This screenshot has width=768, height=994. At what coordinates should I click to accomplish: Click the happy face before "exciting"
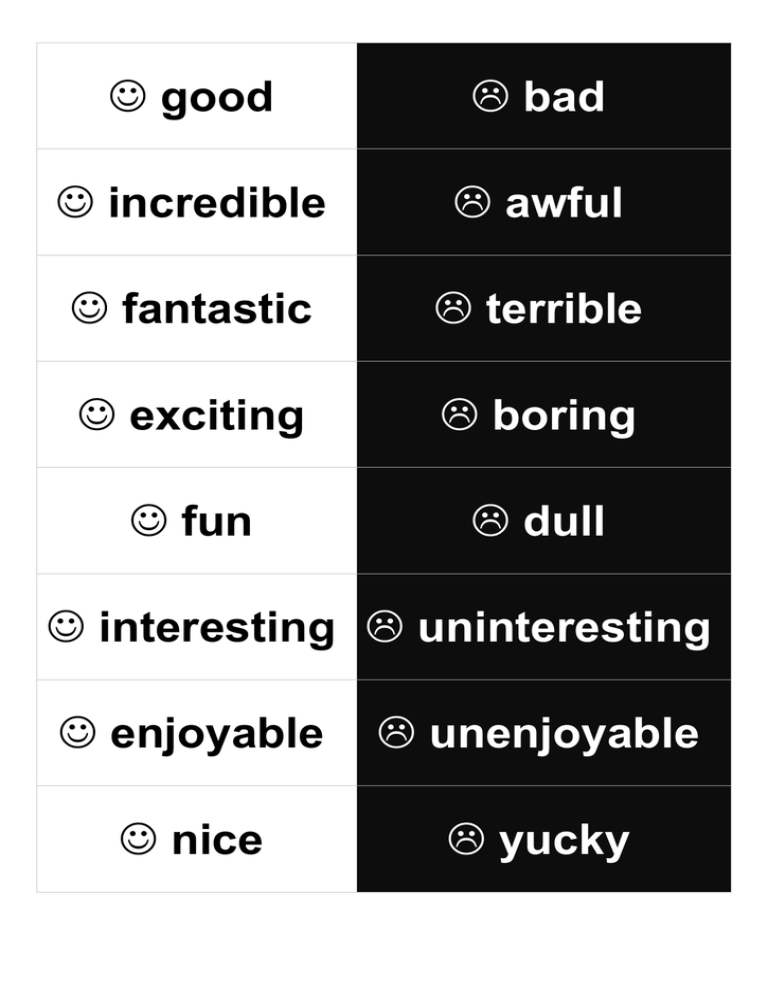[x=96, y=414]
